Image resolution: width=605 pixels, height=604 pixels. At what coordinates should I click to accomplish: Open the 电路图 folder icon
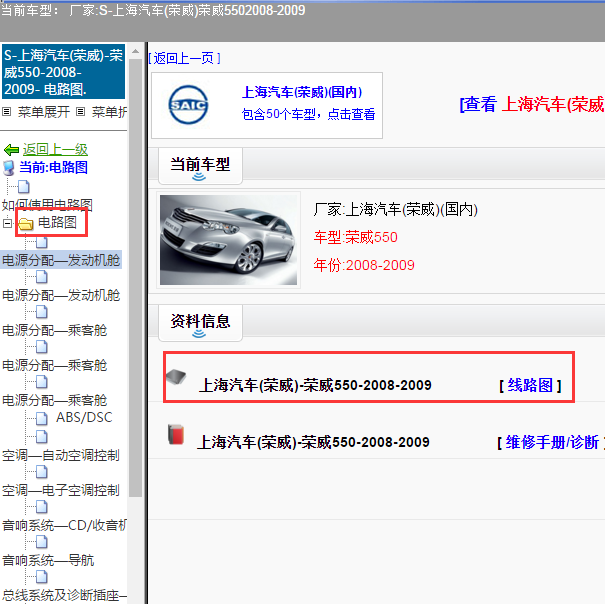click(26, 223)
